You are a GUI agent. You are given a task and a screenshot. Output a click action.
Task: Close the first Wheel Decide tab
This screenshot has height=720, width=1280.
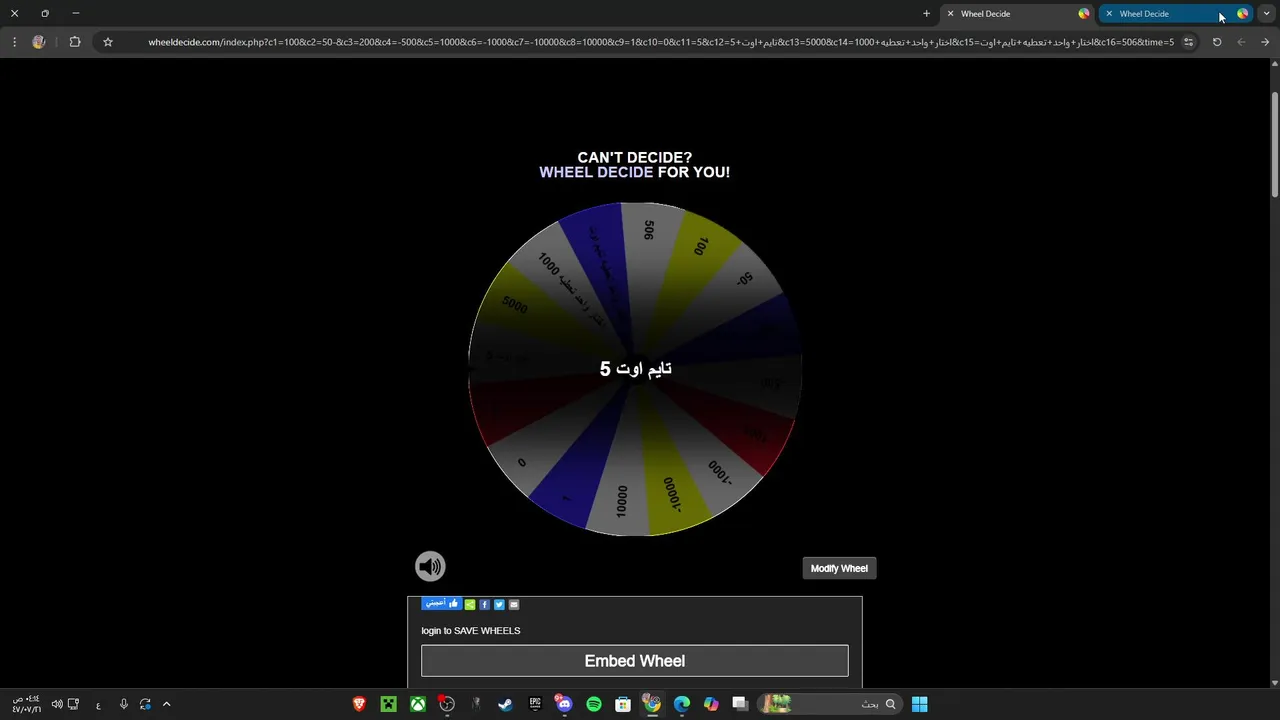950,14
